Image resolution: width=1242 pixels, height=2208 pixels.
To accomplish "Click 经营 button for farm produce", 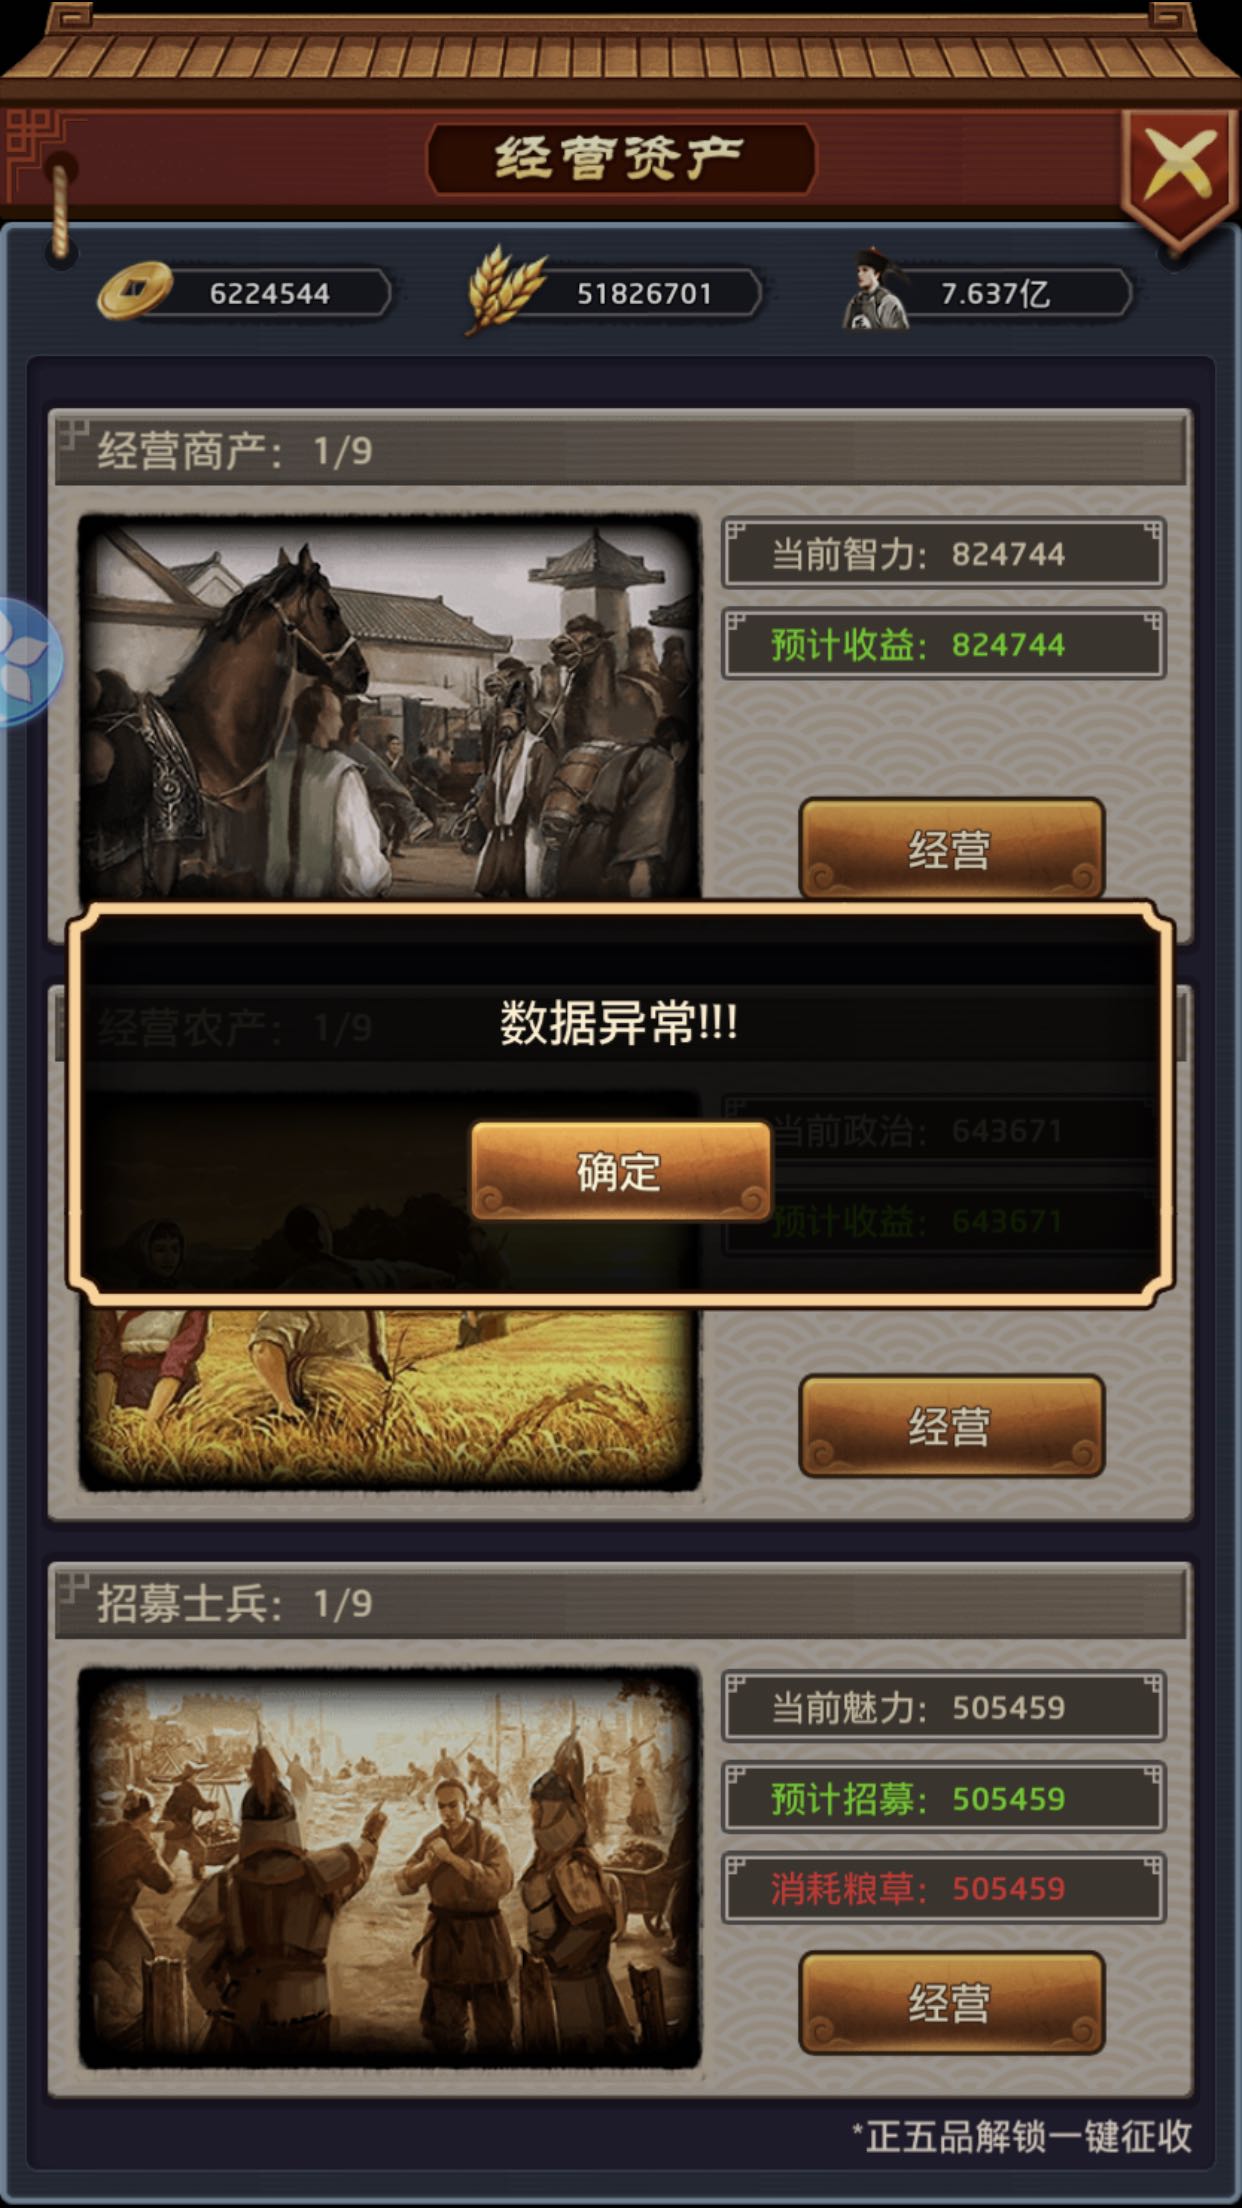I will (x=951, y=1425).
